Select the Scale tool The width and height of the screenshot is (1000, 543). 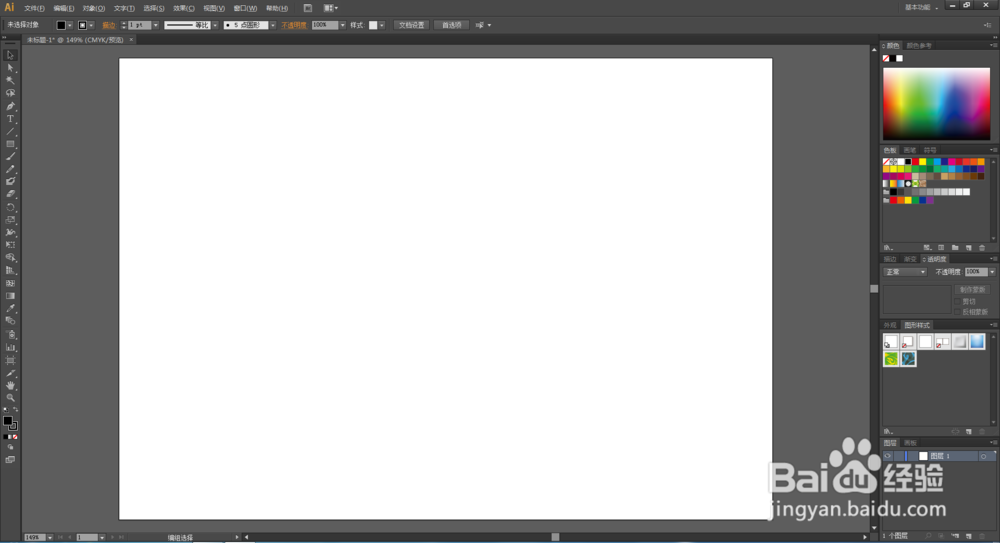click(10, 220)
